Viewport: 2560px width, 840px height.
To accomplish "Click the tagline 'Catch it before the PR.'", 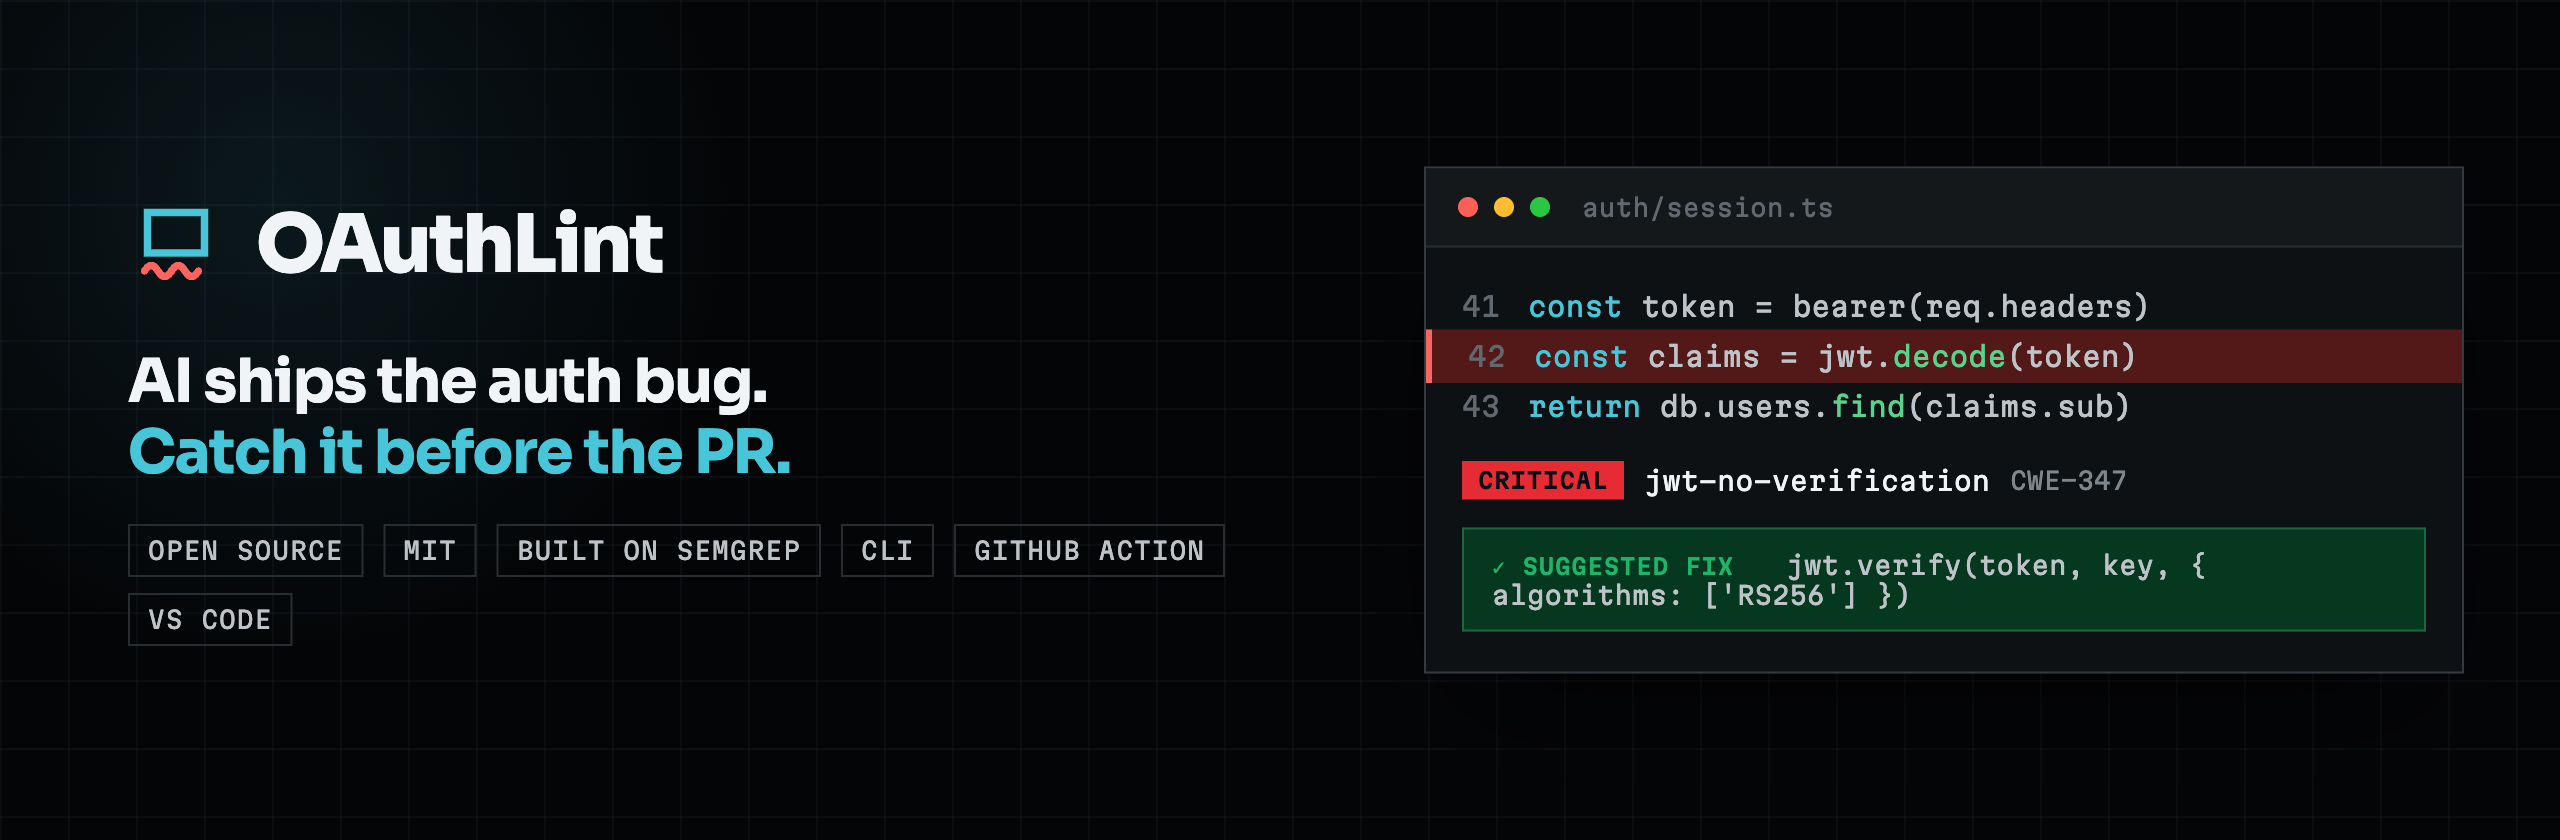I will coord(460,452).
